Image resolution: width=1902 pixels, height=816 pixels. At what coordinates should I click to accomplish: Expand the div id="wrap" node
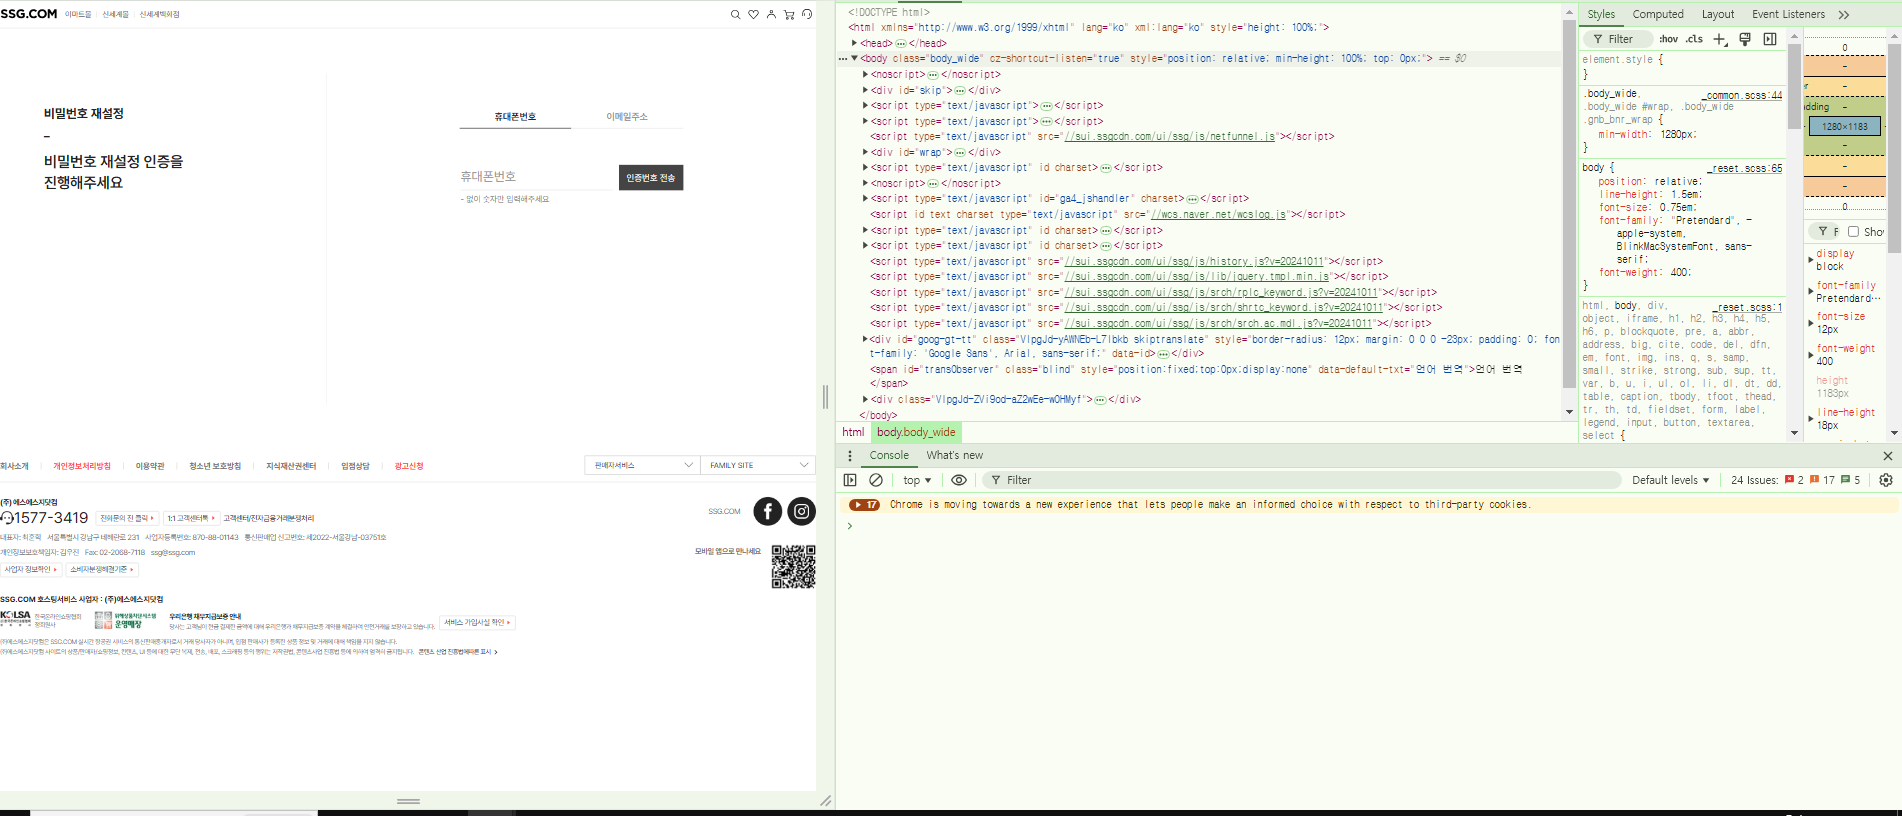click(865, 152)
